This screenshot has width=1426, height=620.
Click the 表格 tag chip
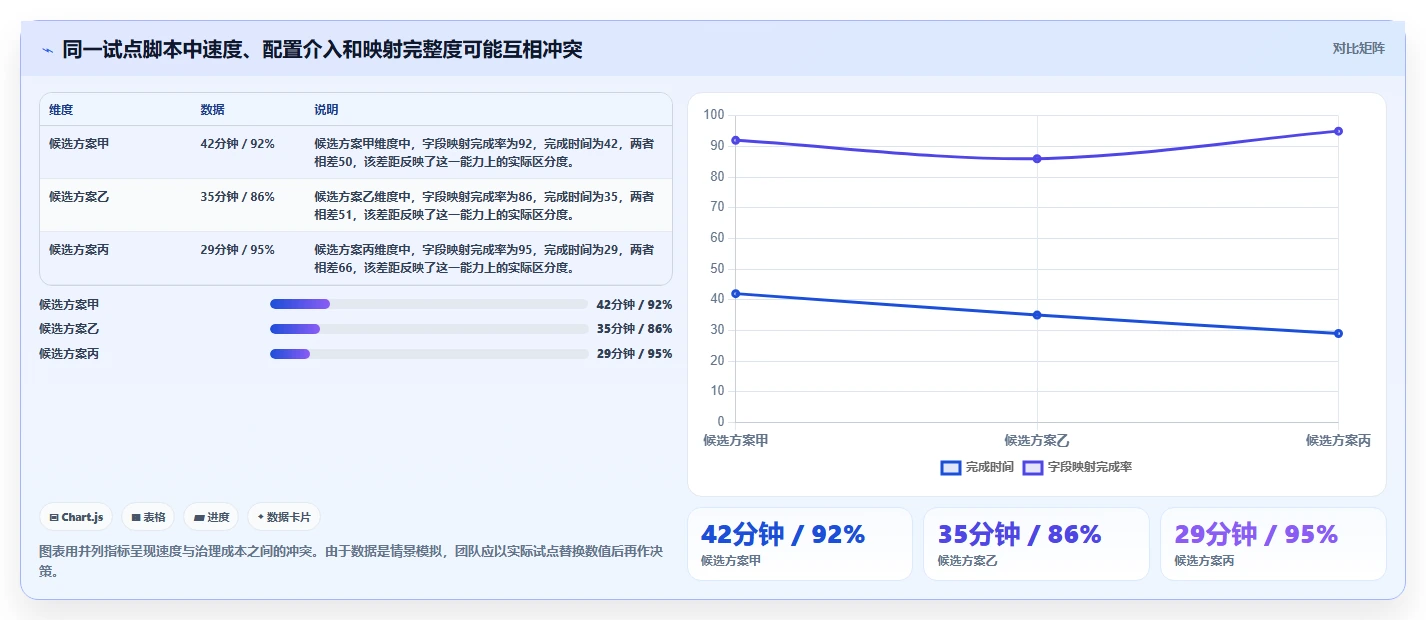click(x=148, y=517)
